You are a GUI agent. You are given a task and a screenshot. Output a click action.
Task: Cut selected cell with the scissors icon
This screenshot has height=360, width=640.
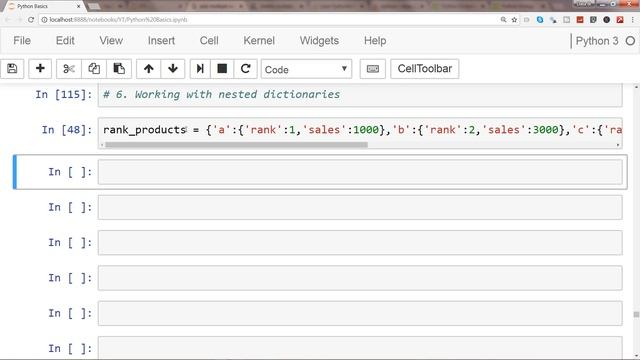click(x=69, y=69)
